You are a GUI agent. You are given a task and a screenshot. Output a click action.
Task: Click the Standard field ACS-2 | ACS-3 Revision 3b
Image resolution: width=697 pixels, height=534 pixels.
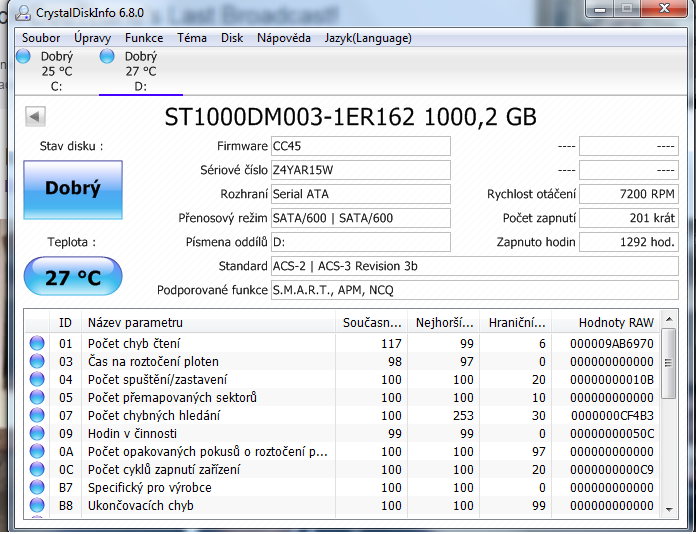point(475,266)
